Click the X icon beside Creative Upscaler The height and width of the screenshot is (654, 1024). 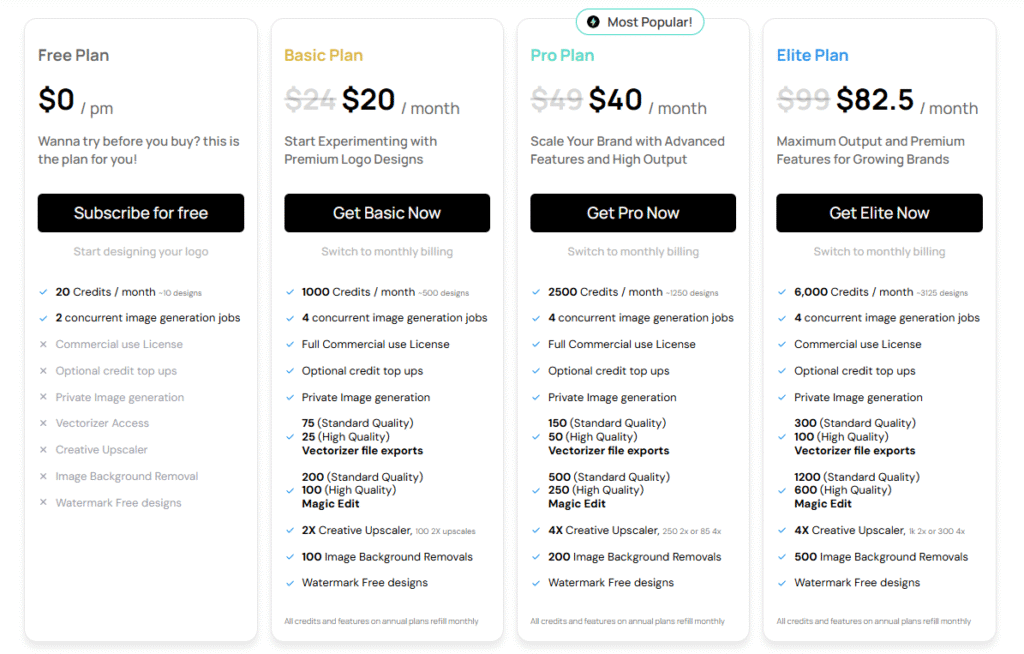[x=43, y=450]
